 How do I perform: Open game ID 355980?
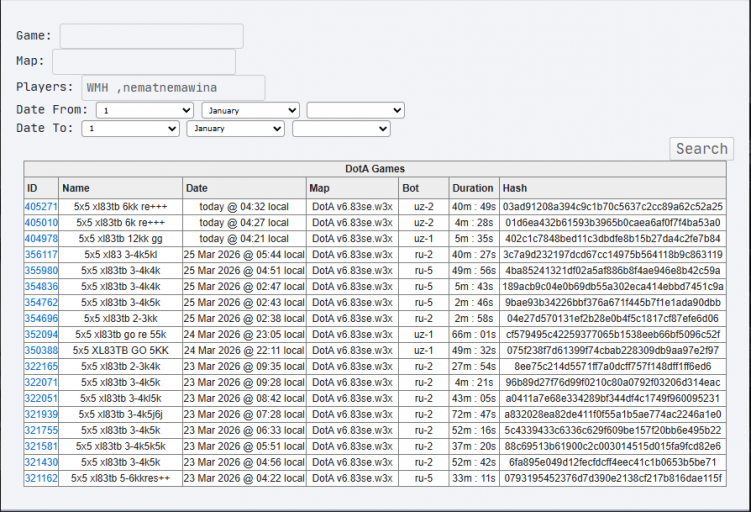[x=41, y=271]
